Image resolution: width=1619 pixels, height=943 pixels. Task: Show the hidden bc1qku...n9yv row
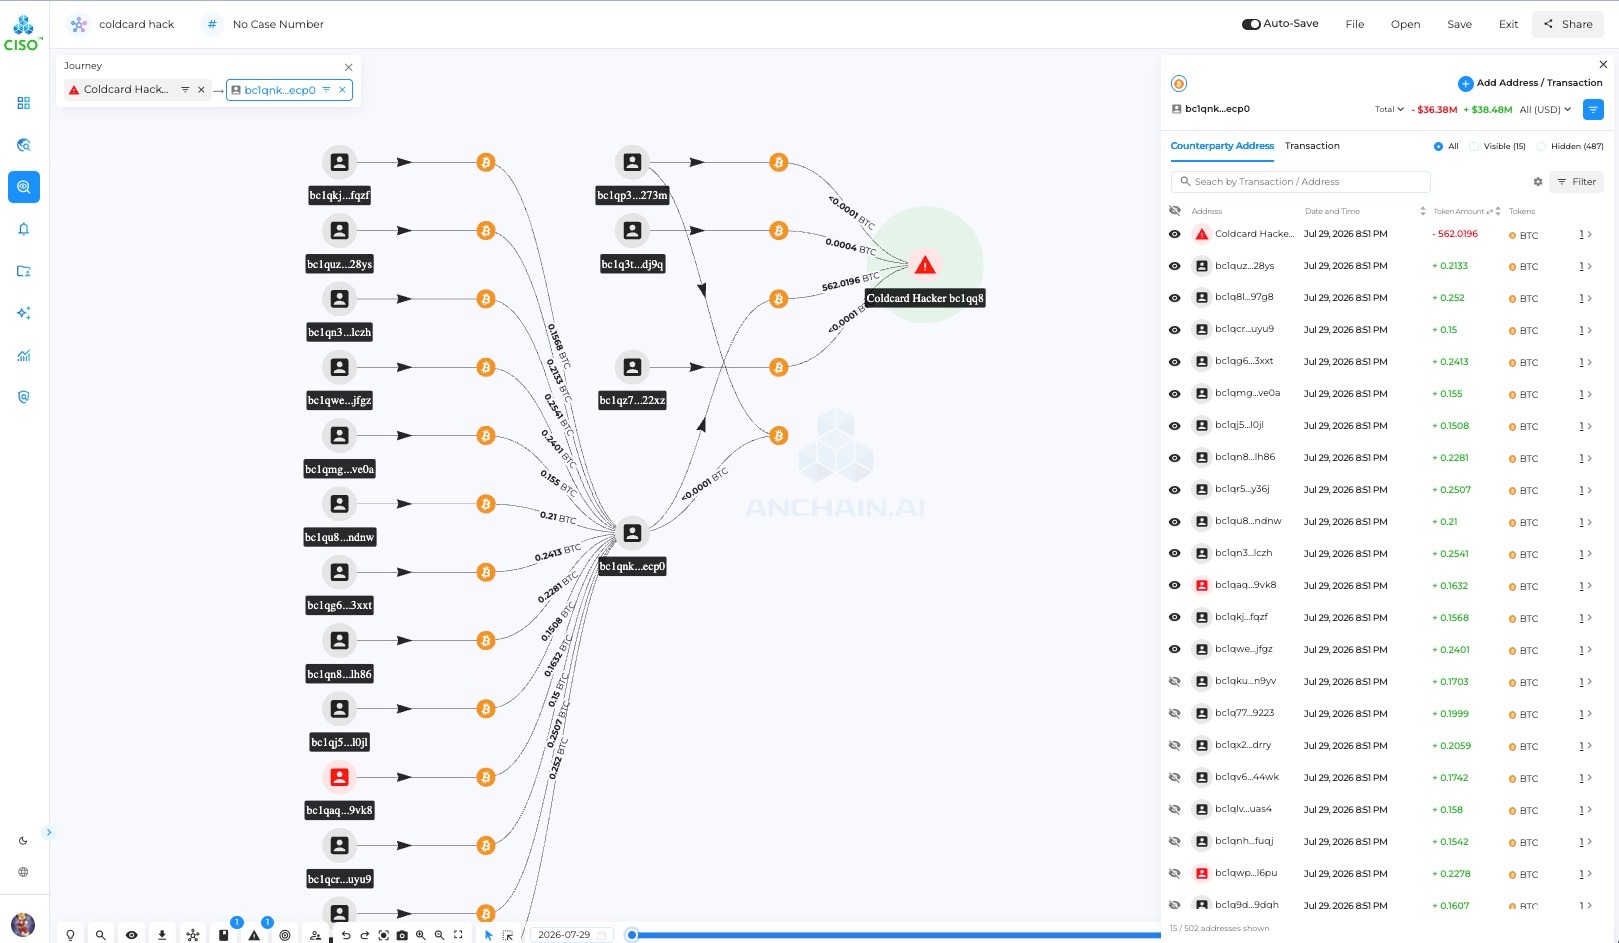[1175, 682]
